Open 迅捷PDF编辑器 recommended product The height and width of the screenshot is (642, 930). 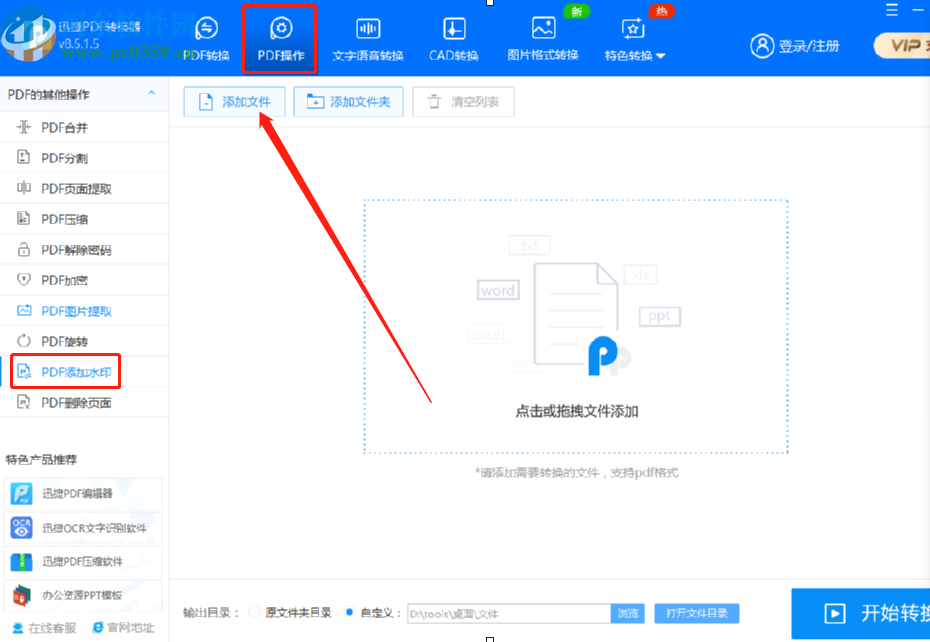(x=83, y=494)
